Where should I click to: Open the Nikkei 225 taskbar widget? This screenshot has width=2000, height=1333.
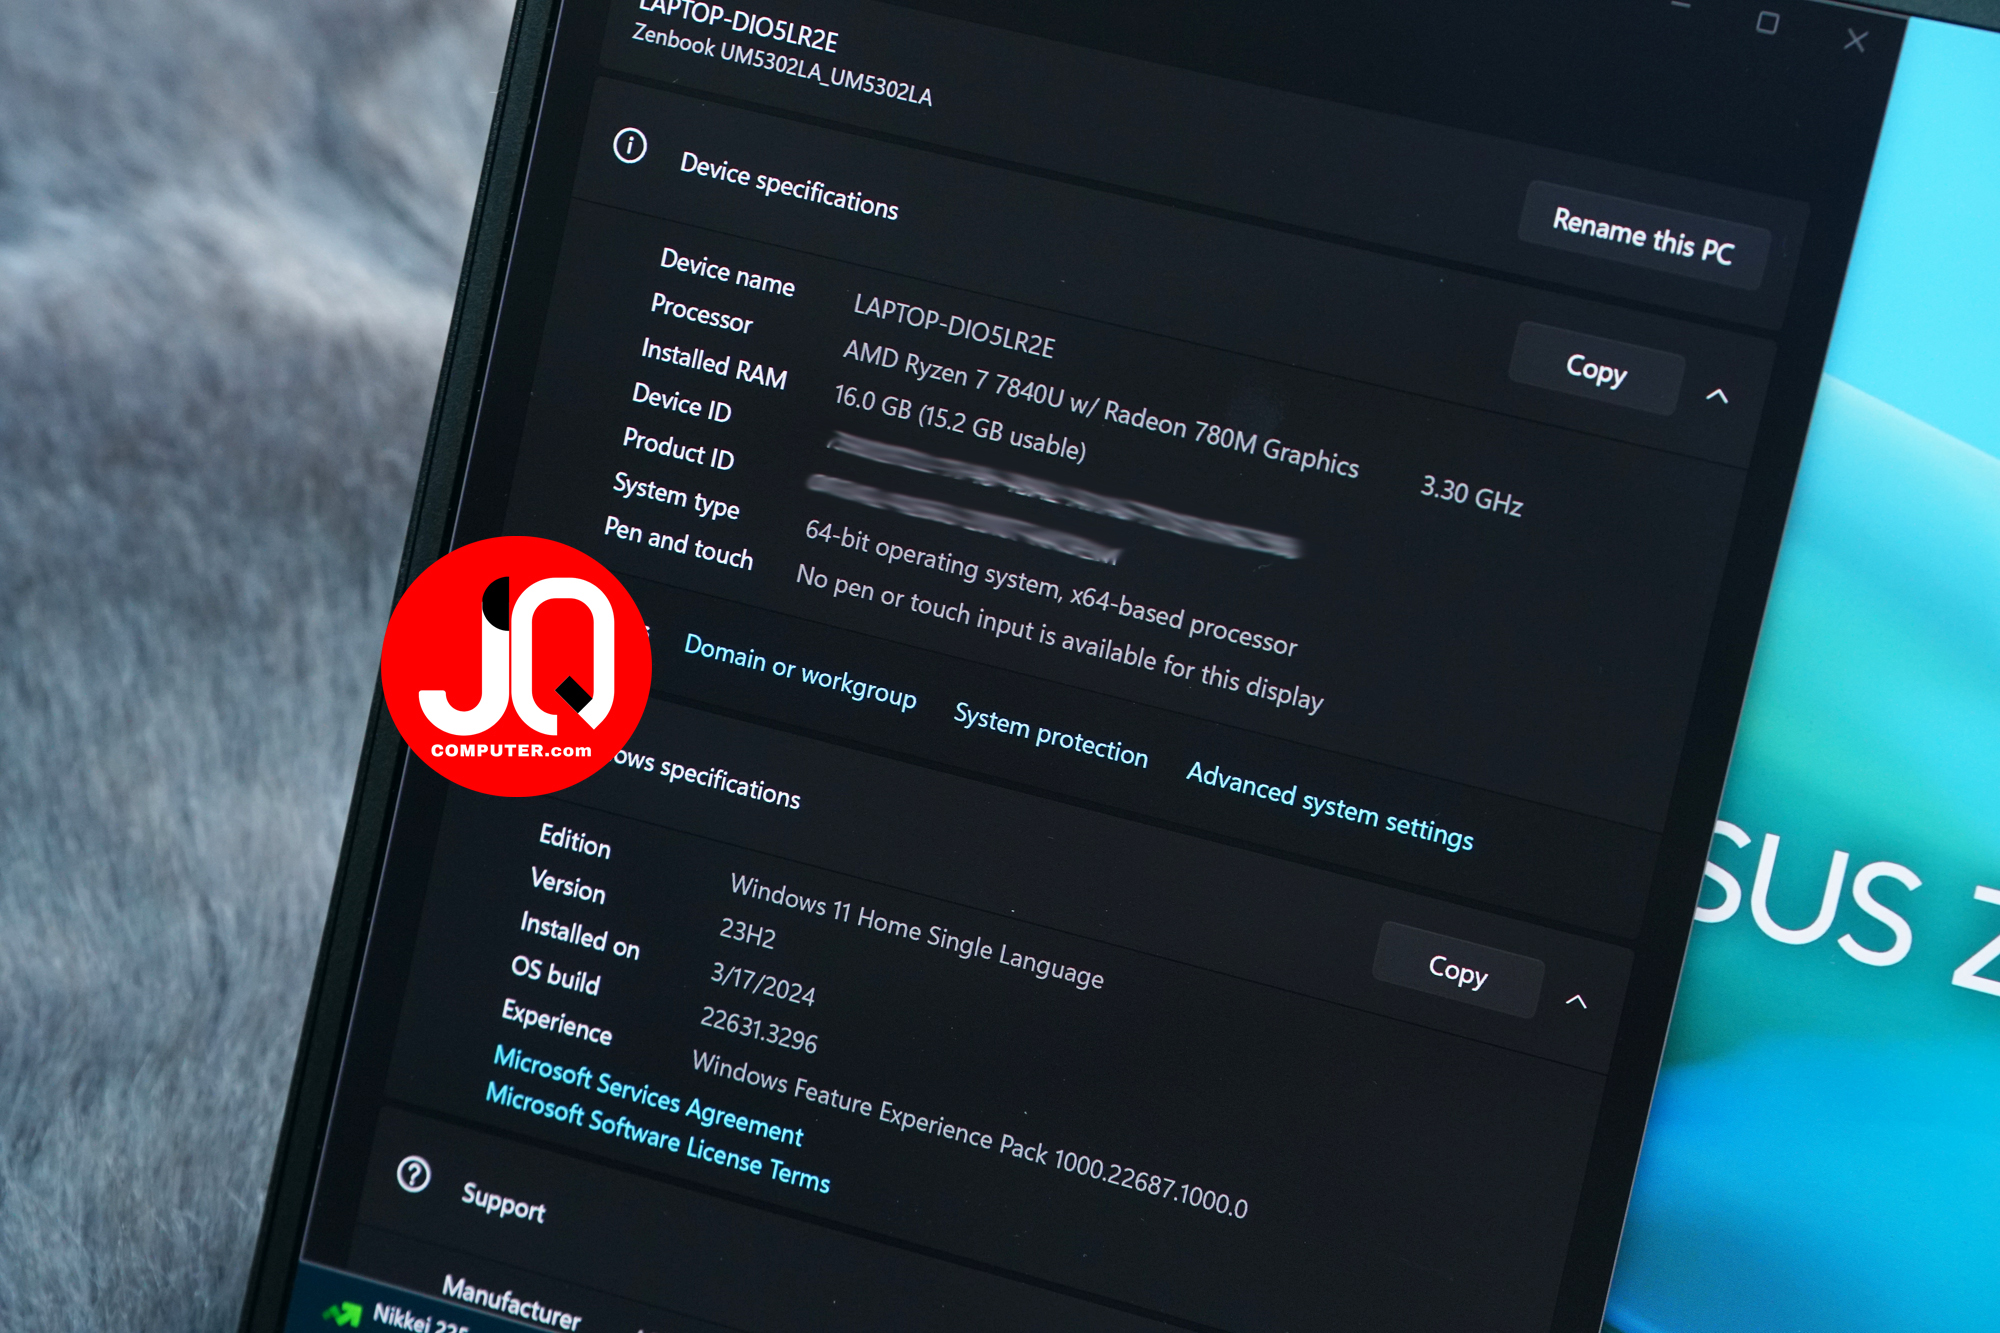click(x=398, y=1316)
